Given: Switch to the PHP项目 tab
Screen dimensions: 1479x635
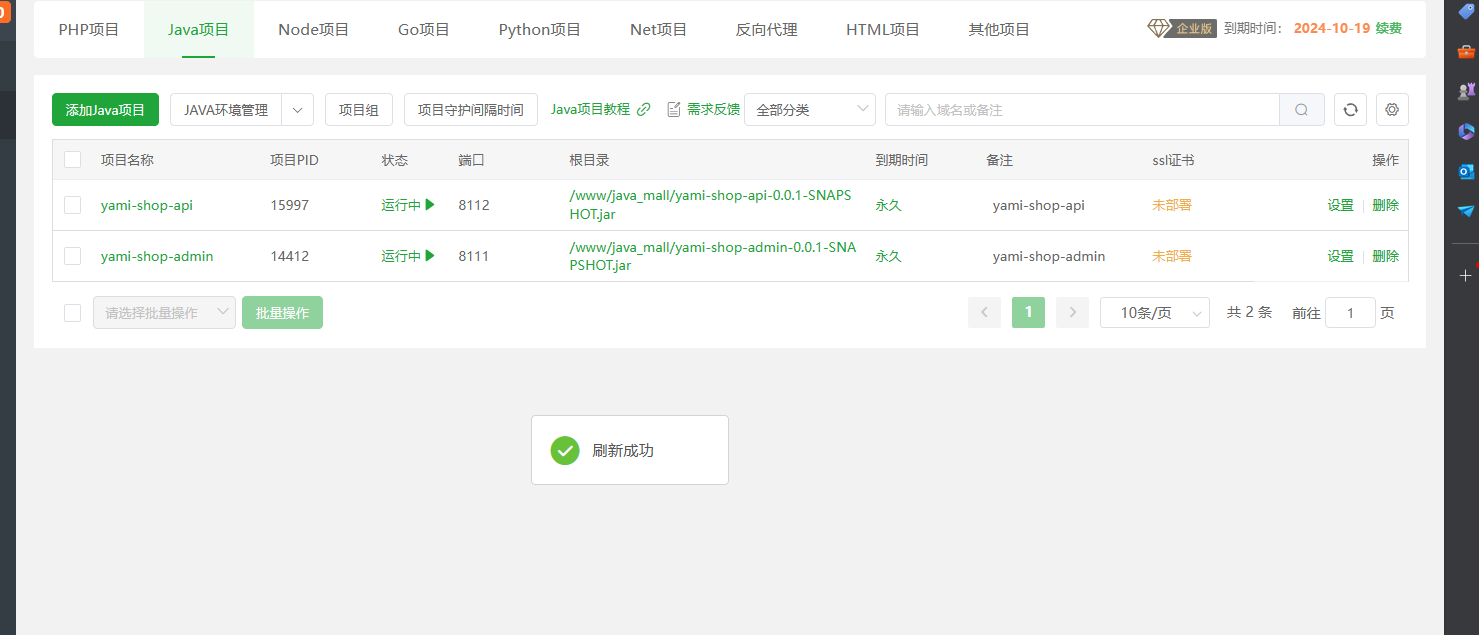Looking at the screenshot, I should point(88,29).
